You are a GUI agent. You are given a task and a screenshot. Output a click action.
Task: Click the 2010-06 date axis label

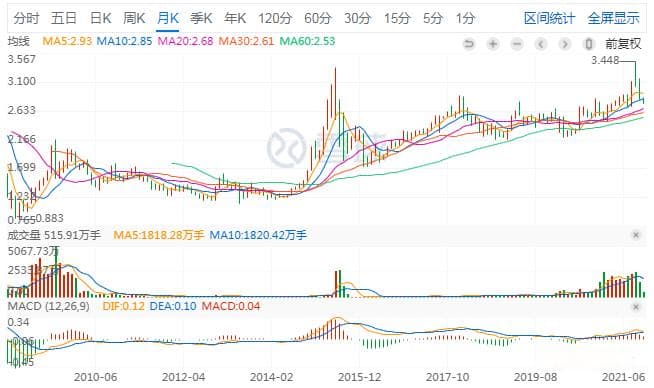click(x=96, y=377)
